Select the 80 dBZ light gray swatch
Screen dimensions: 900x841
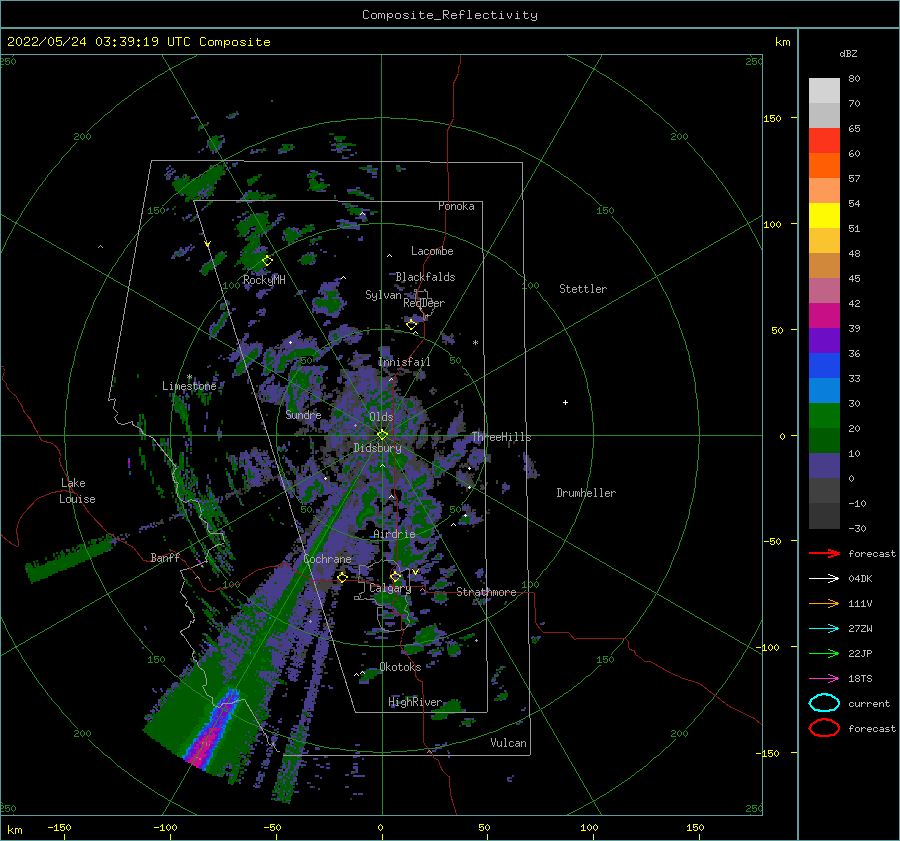tap(824, 90)
